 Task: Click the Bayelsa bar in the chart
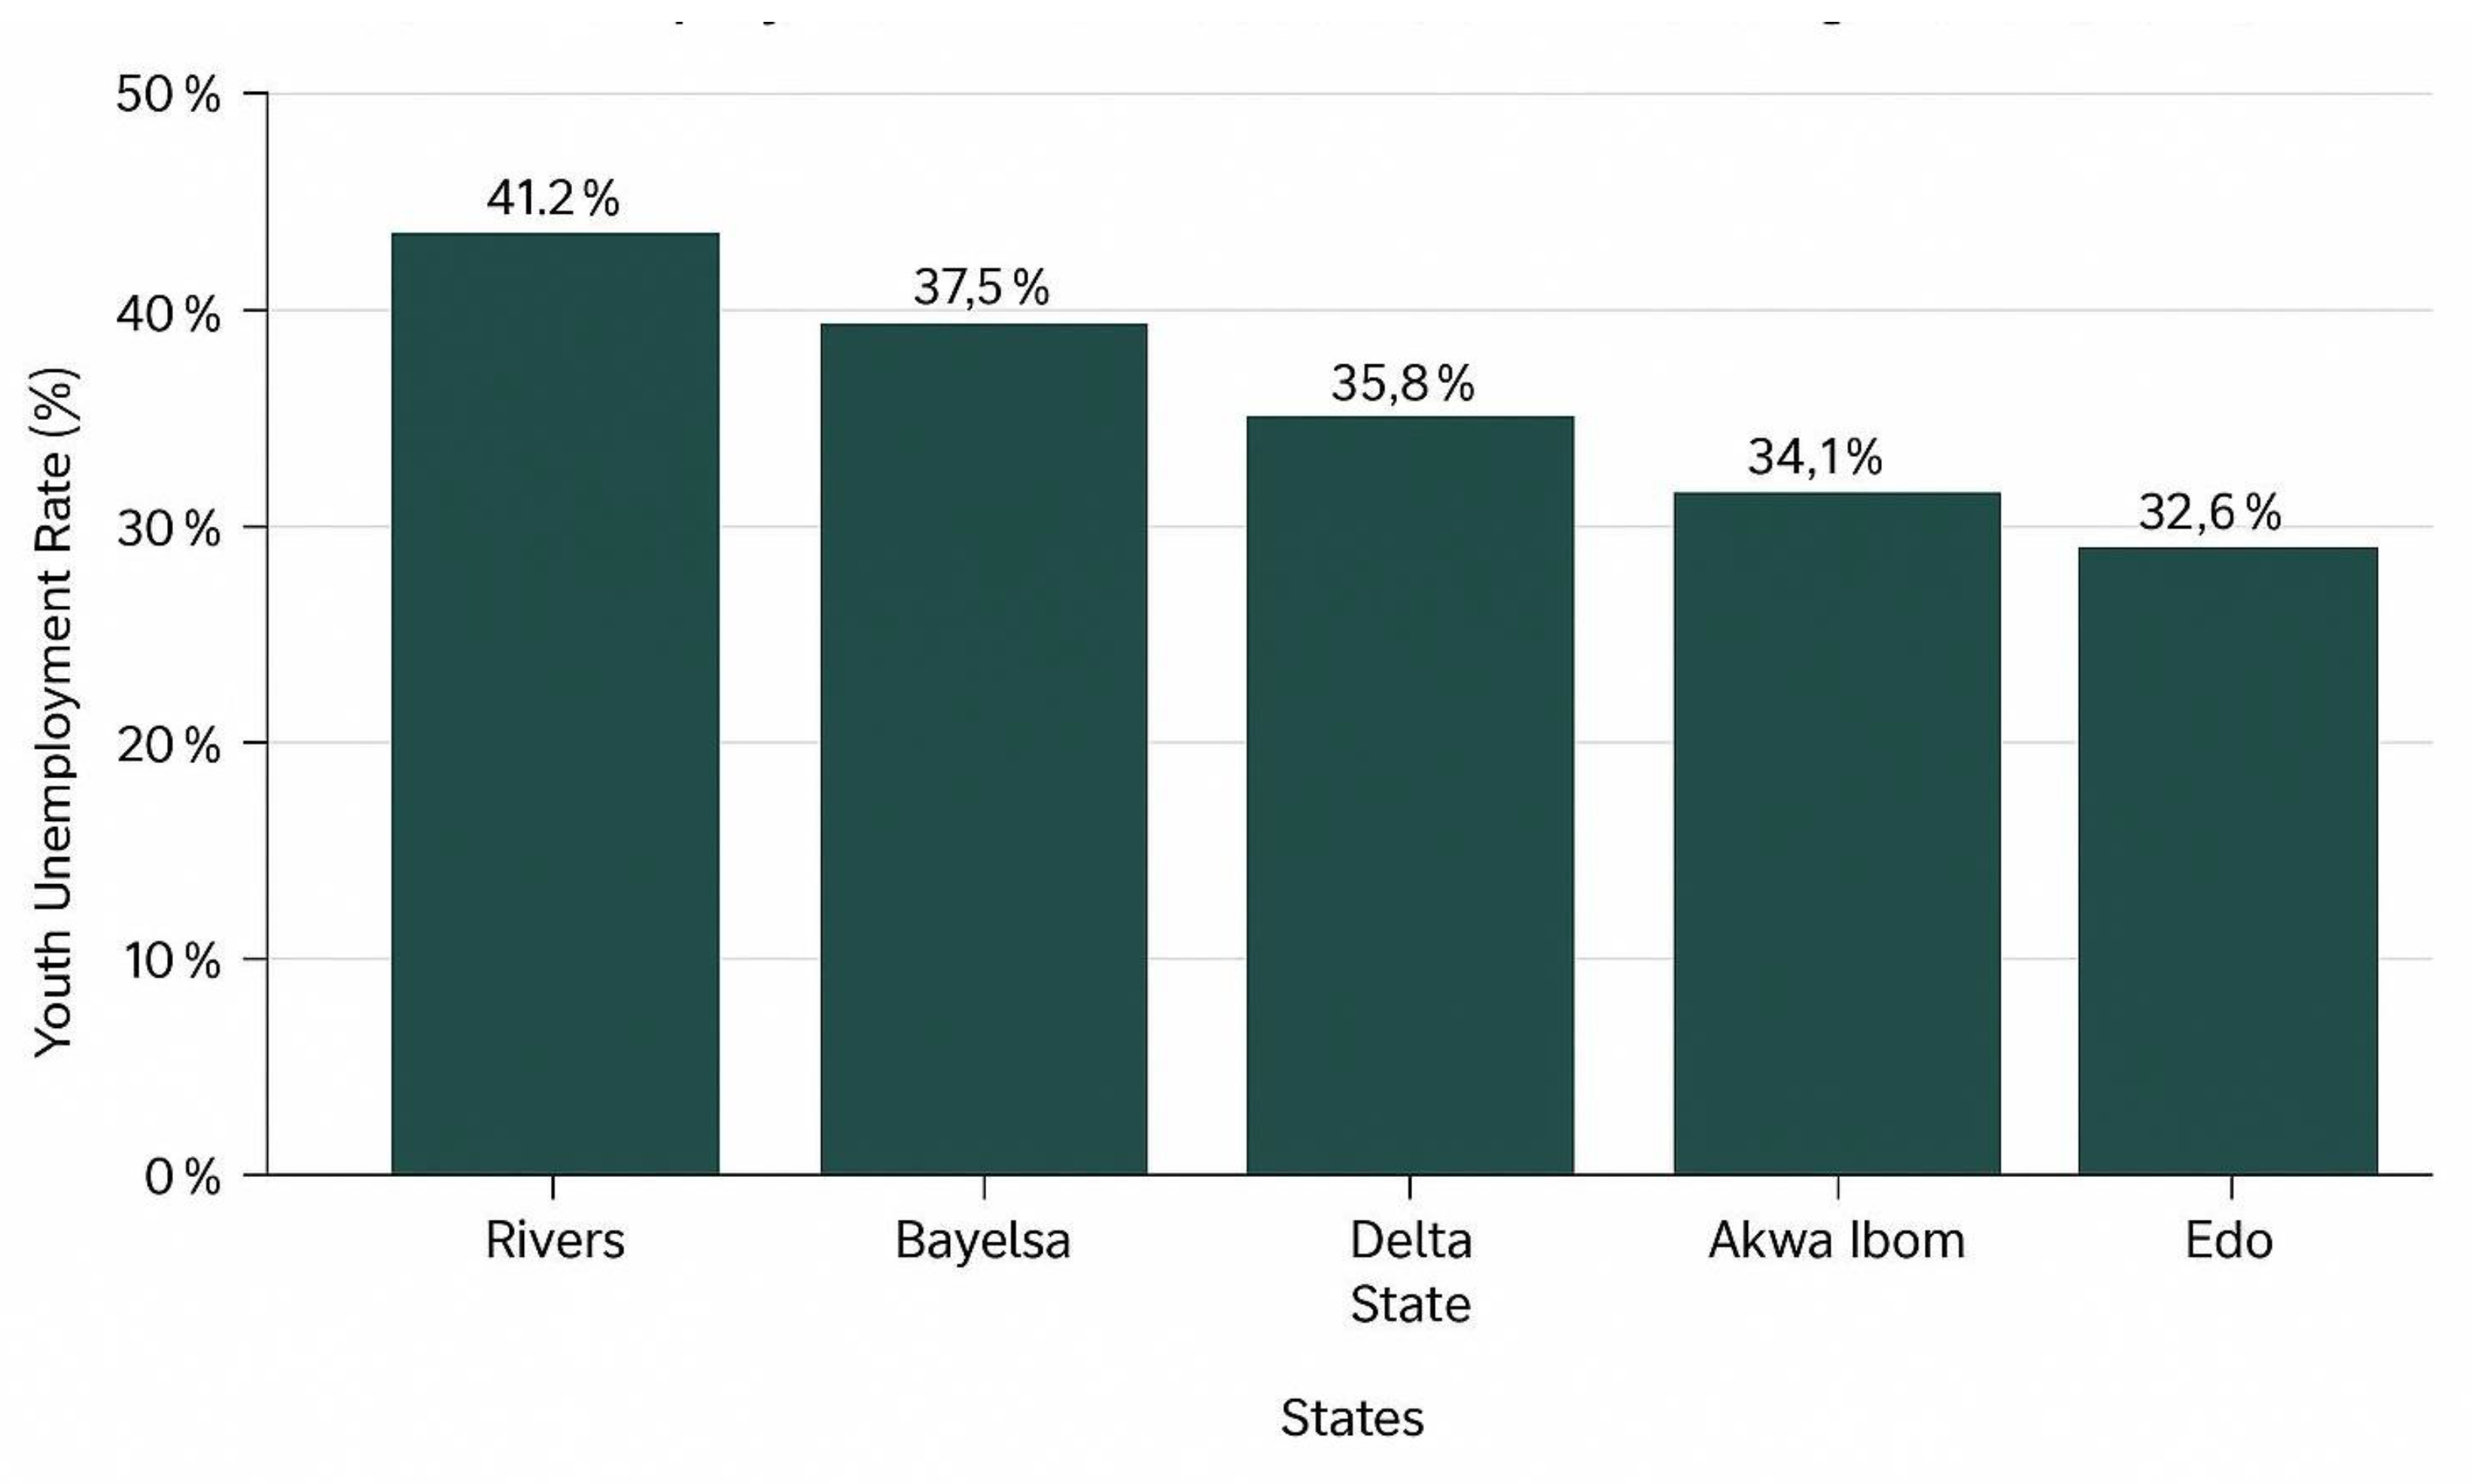click(983, 748)
